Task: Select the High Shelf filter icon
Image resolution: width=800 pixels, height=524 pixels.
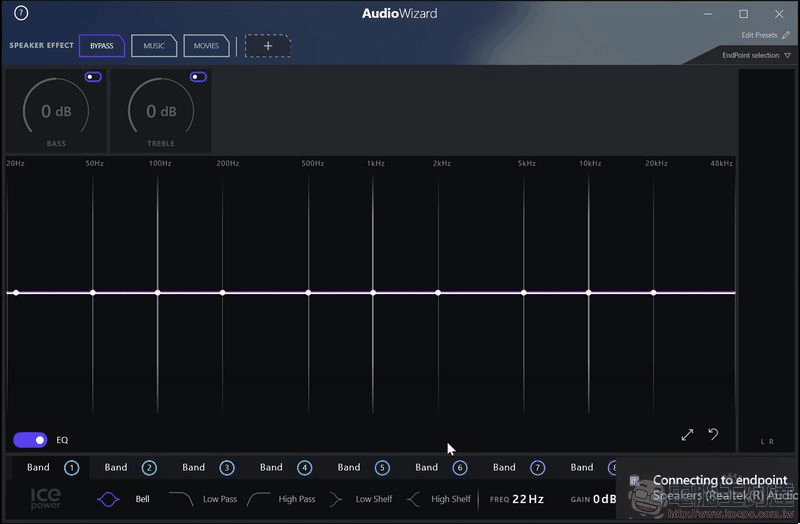Action: coord(414,499)
